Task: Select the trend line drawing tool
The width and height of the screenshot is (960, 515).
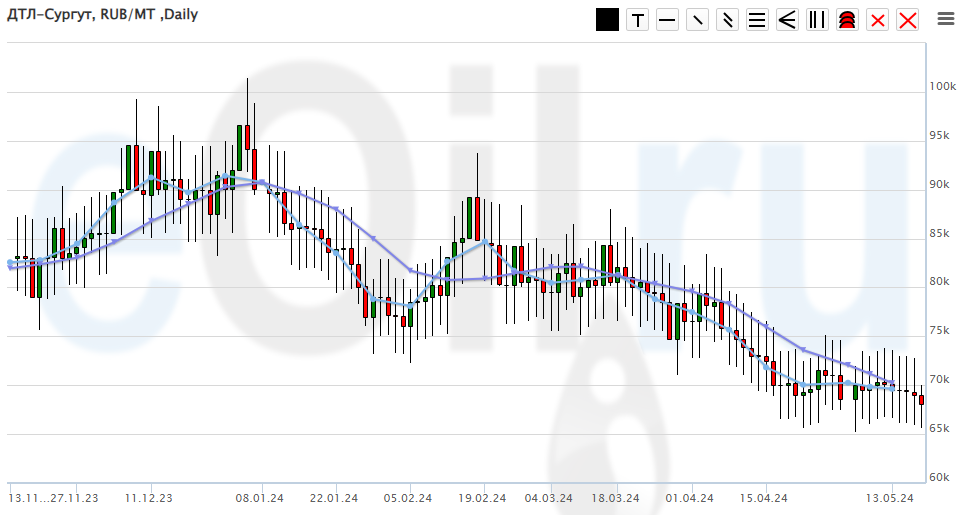Action: tap(697, 19)
